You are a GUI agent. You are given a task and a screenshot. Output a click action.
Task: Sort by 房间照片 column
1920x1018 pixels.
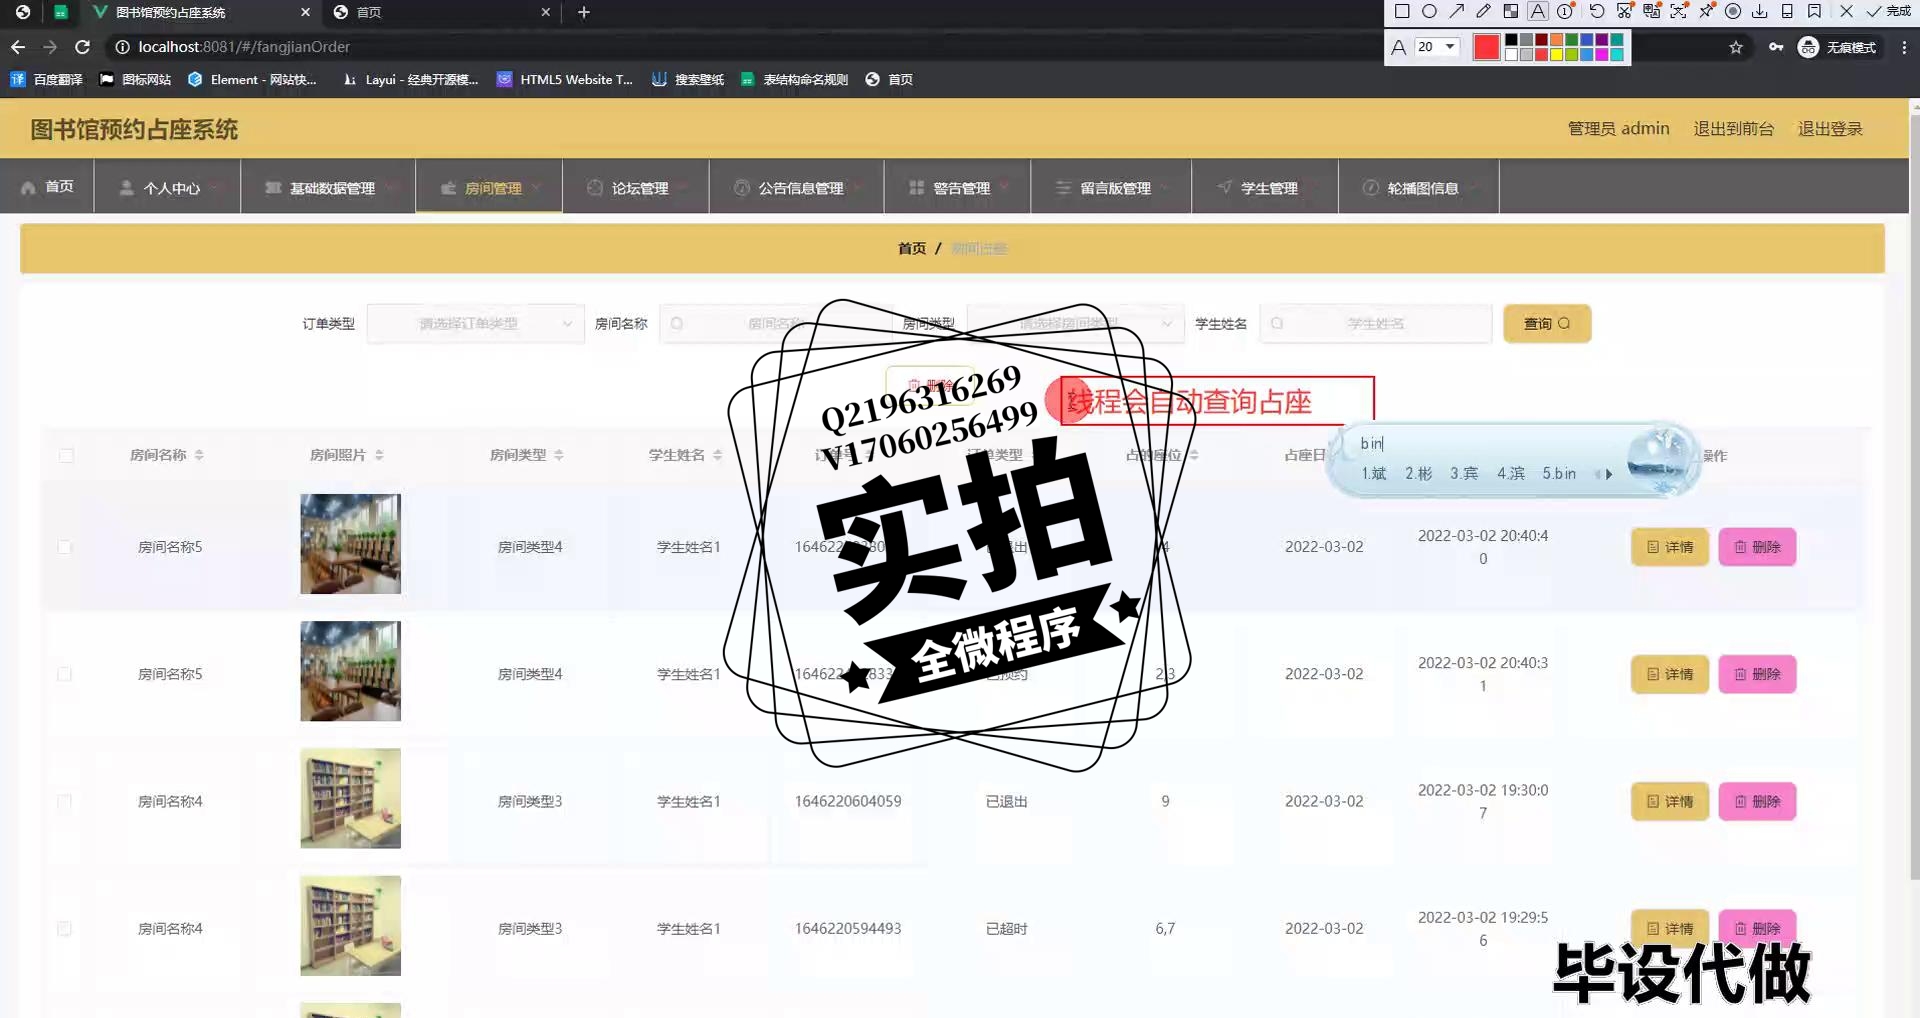click(x=379, y=455)
